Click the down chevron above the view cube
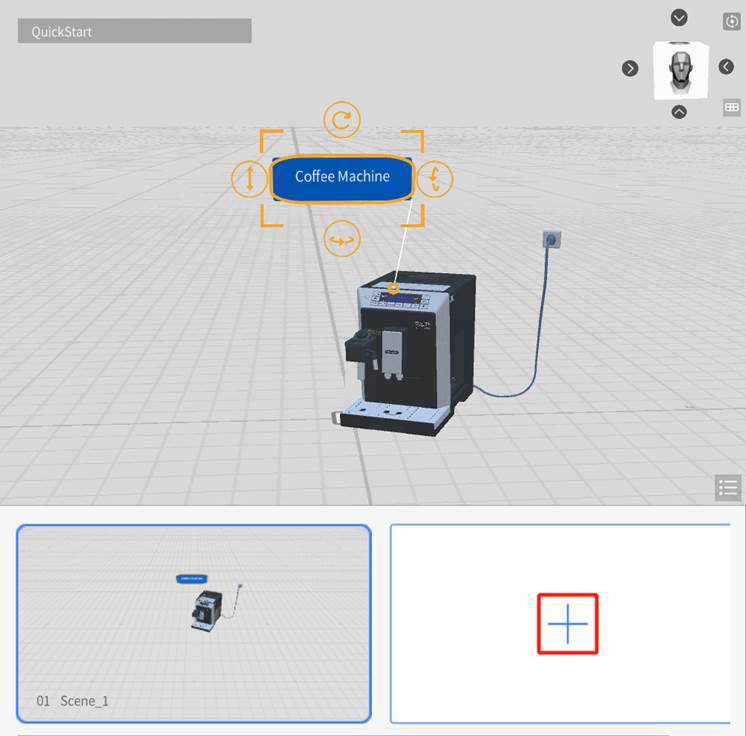This screenshot has width=746, height=736. point(680,18)
